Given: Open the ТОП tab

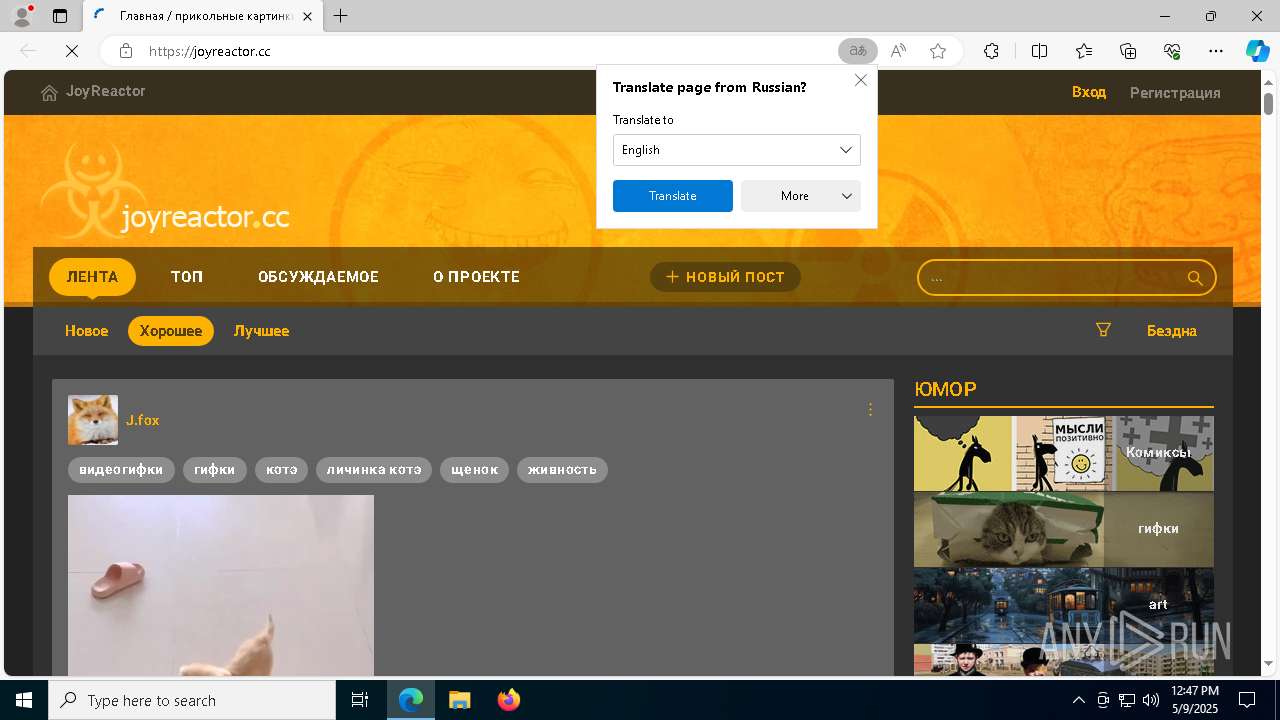Looking at the screenshot, I should (x=187, y=277).
